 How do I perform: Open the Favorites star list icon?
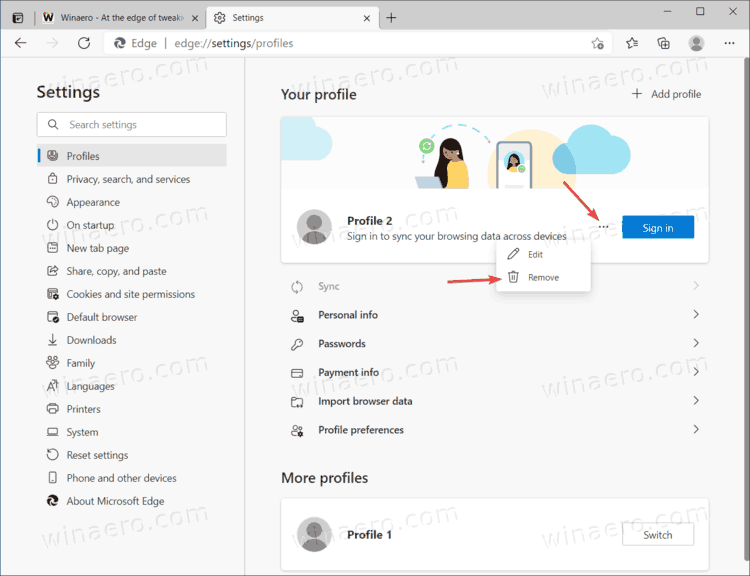632,43
